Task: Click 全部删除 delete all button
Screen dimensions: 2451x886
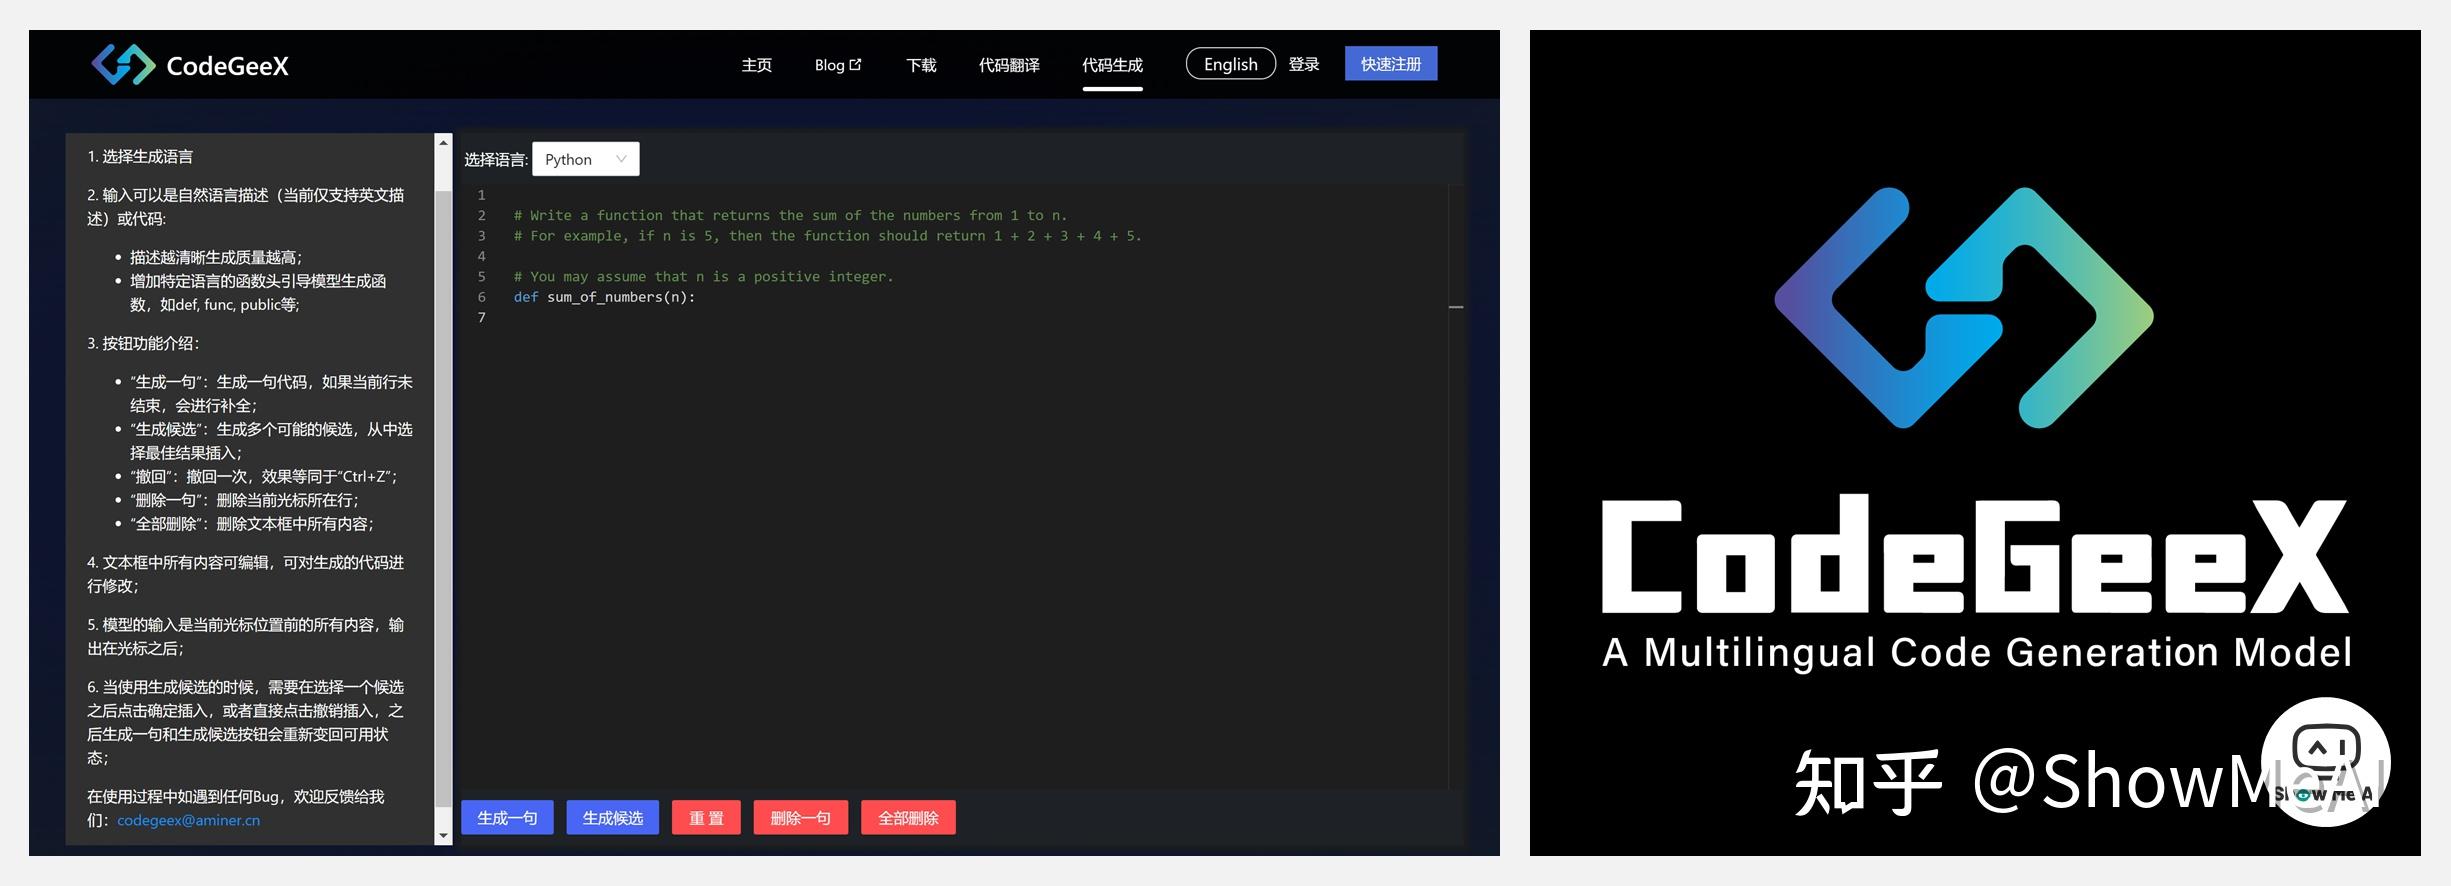Action: point(908,818)
